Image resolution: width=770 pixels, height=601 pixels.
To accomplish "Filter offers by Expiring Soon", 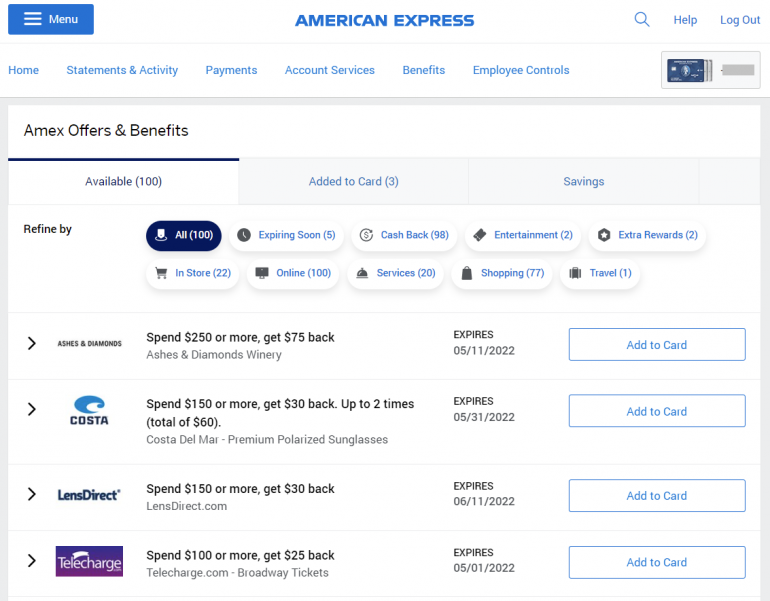I will [x=286, y=235].
